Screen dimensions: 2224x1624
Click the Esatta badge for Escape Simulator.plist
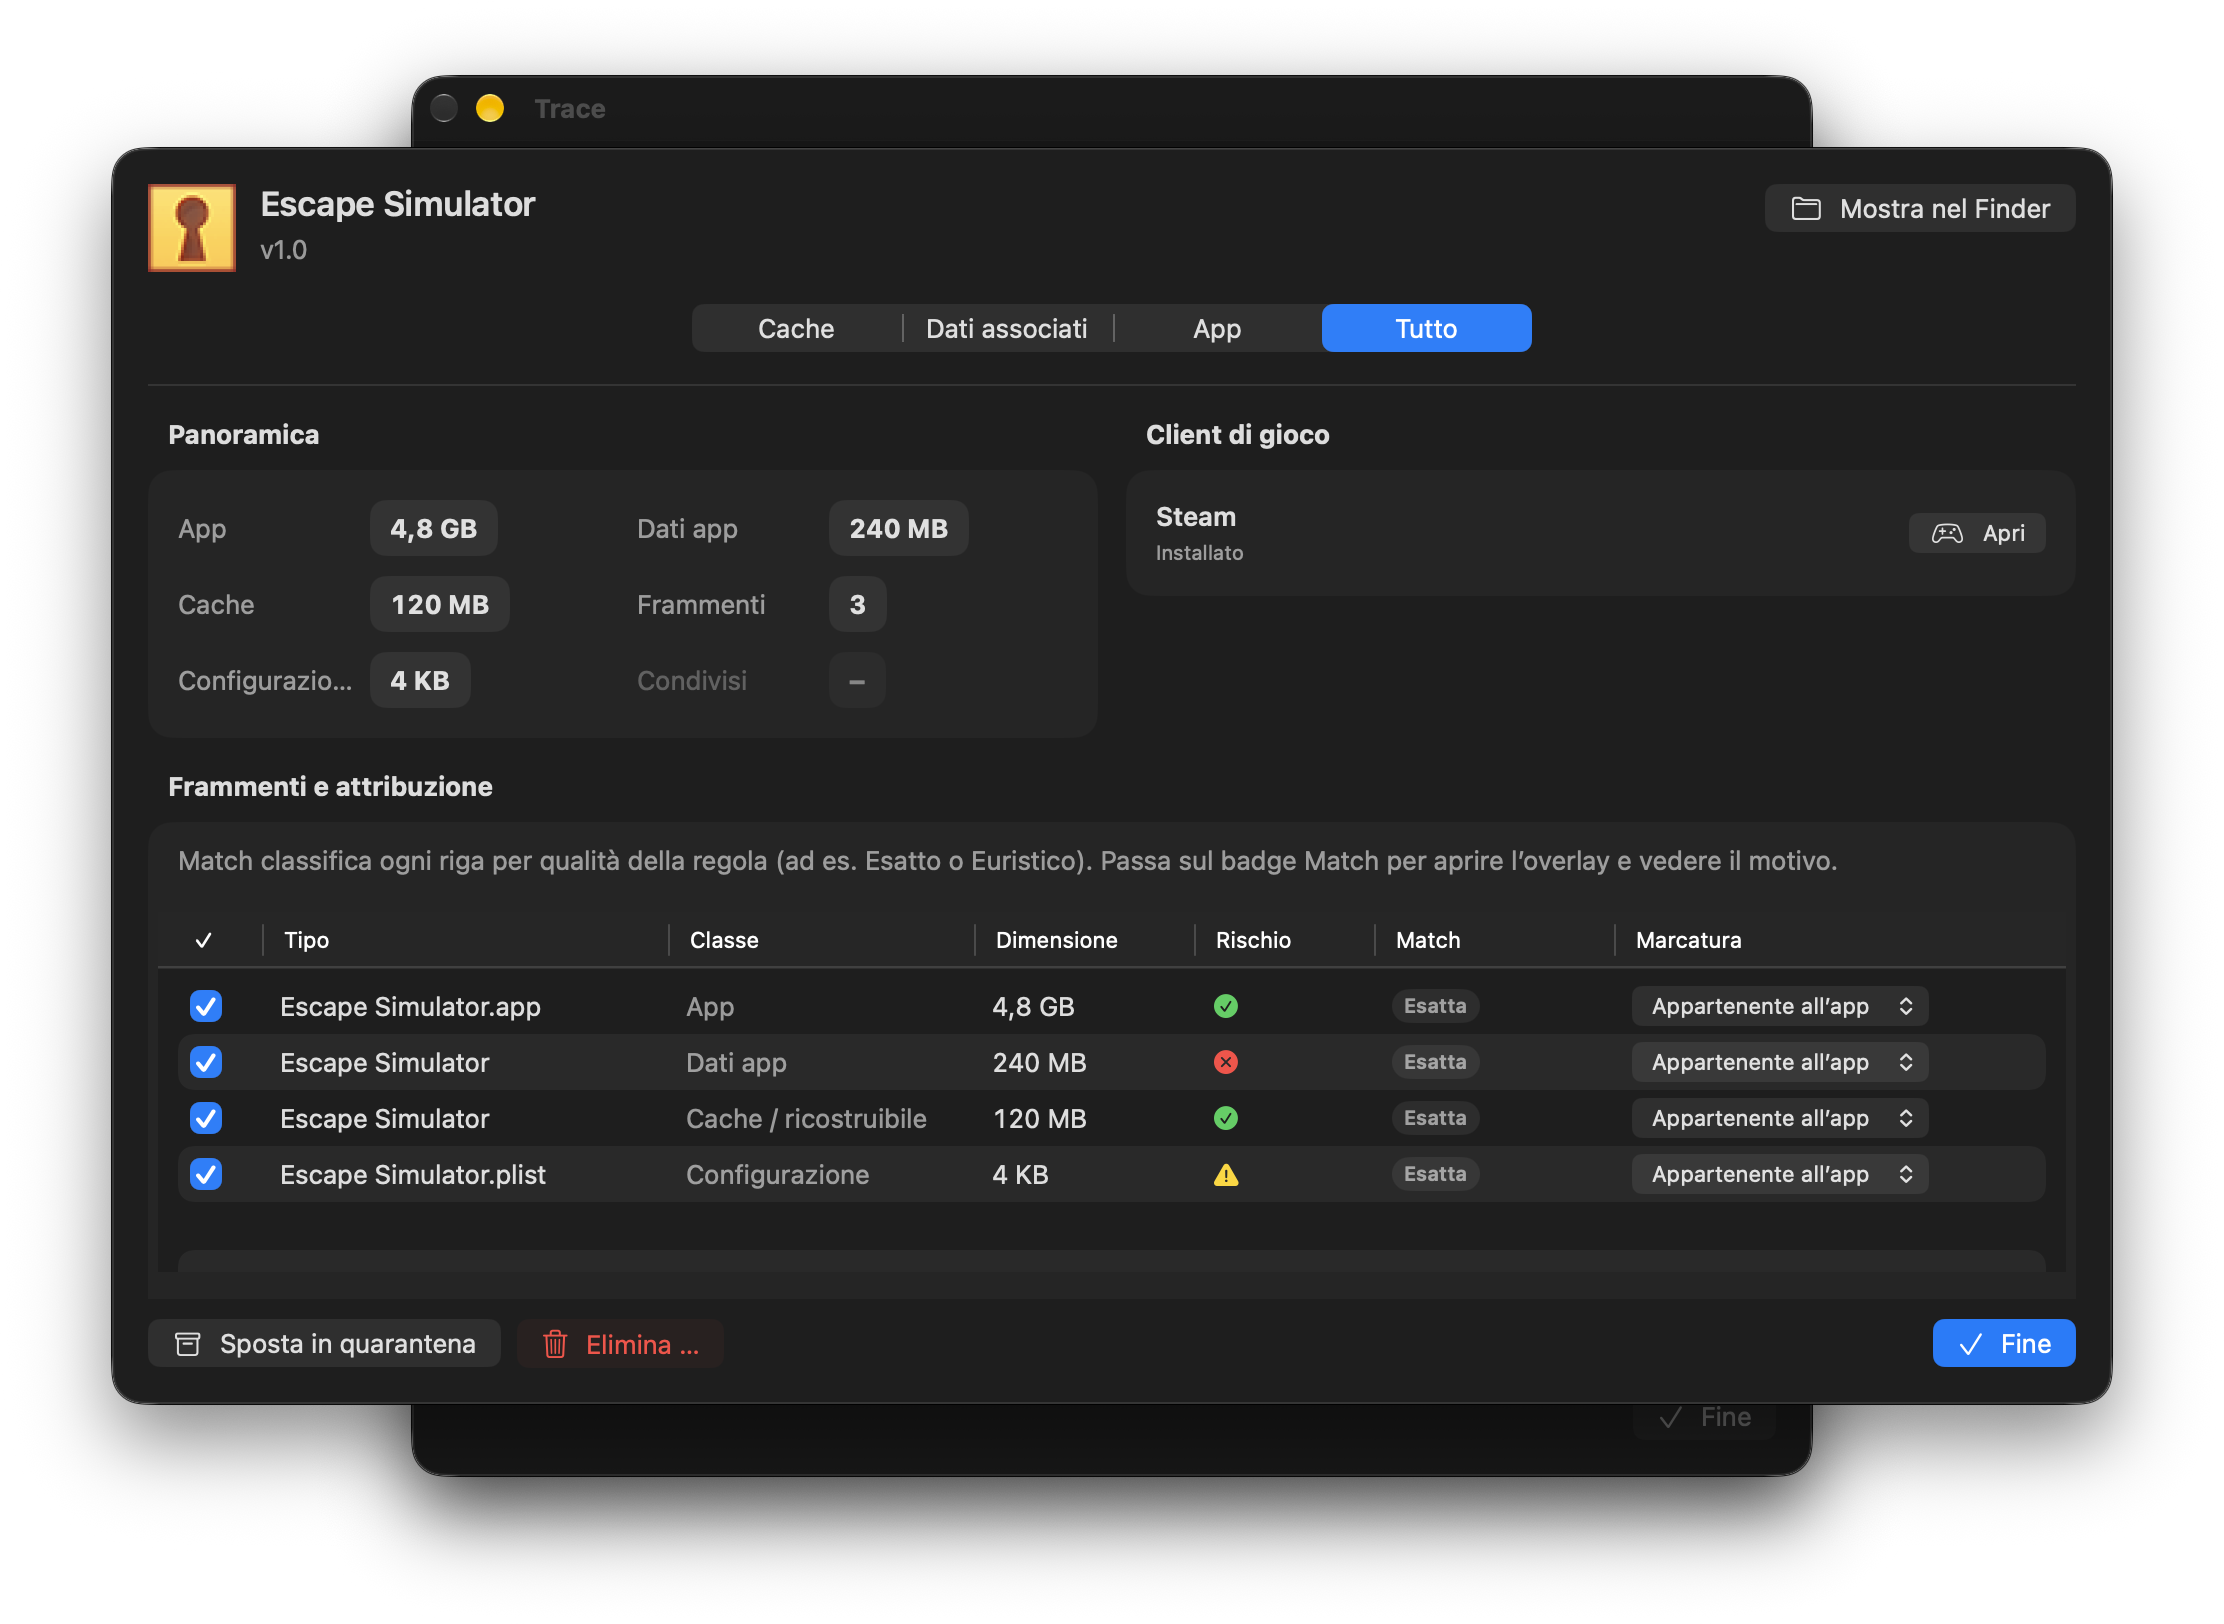pos(1435,1174)
